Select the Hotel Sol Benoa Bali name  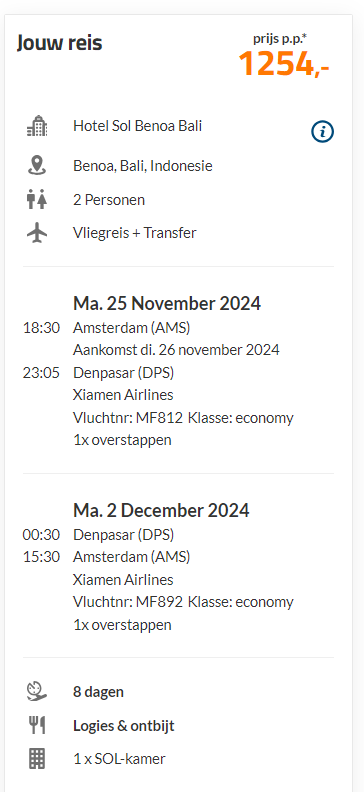pos(137,126)
